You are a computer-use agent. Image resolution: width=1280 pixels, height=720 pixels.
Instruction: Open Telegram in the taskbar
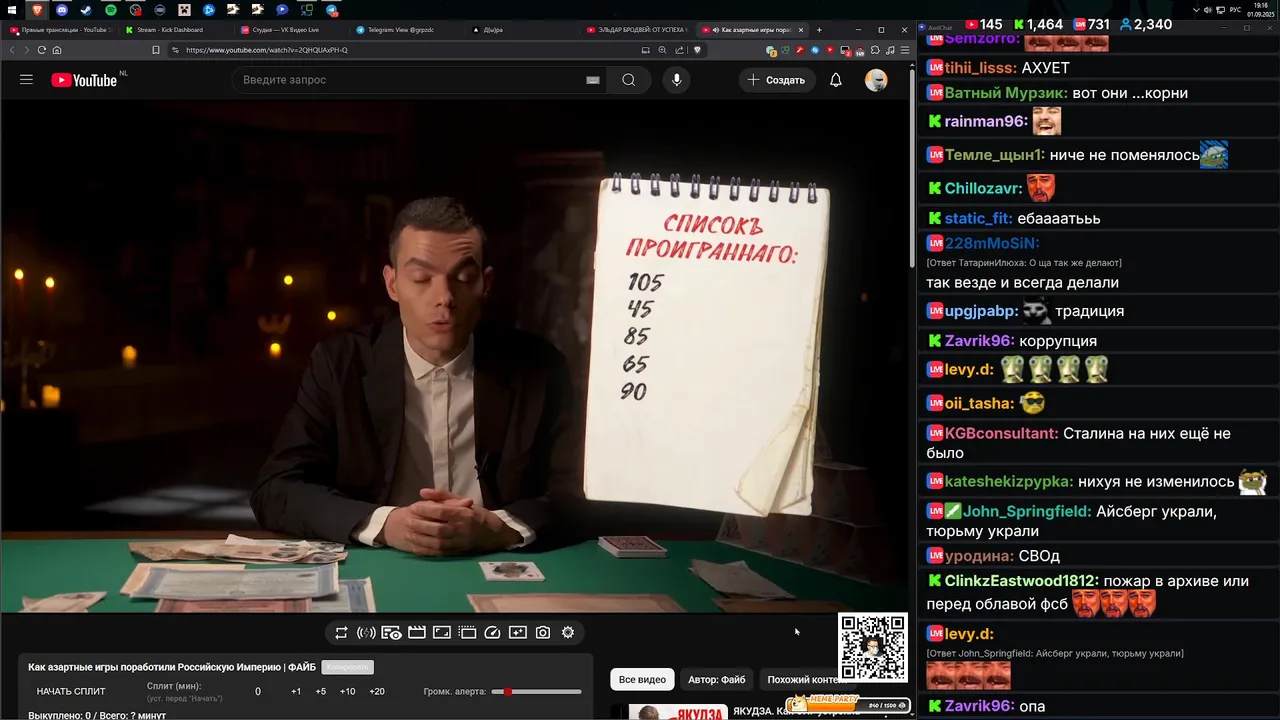tap(332, 10)
